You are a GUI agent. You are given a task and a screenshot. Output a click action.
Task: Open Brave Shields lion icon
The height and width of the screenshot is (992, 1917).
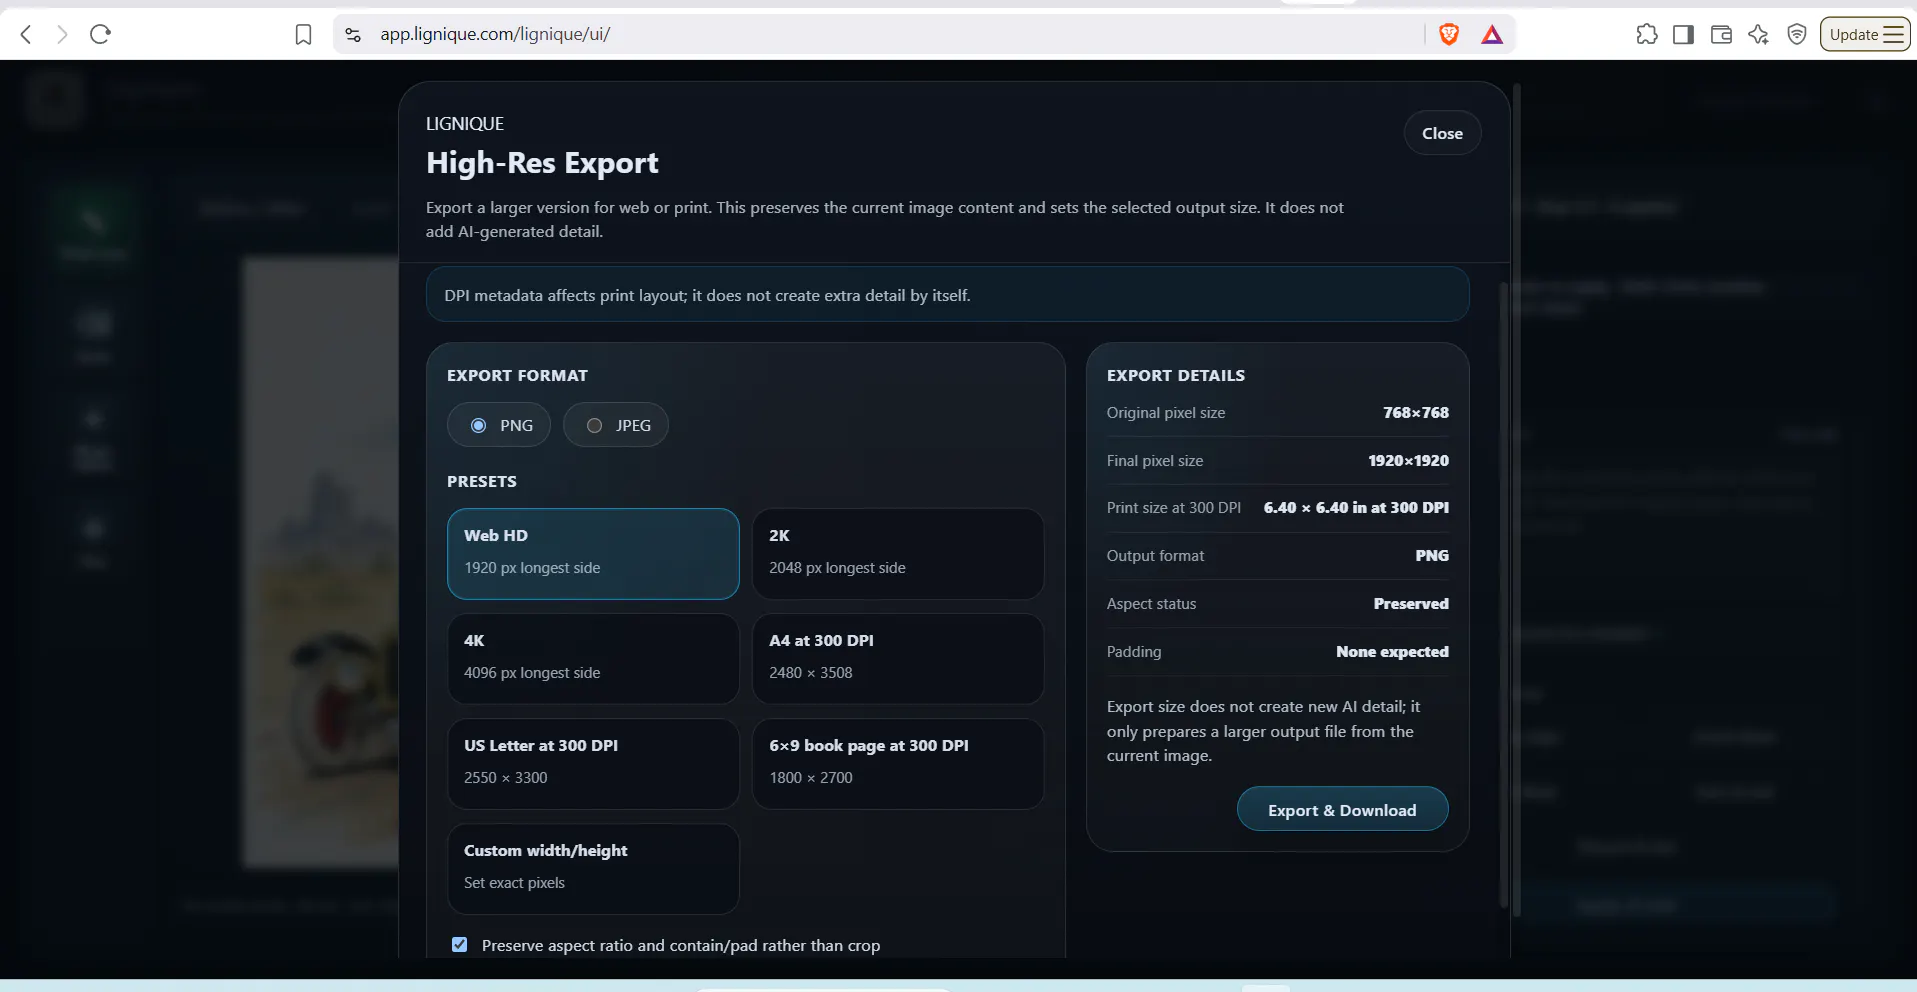1448,35
